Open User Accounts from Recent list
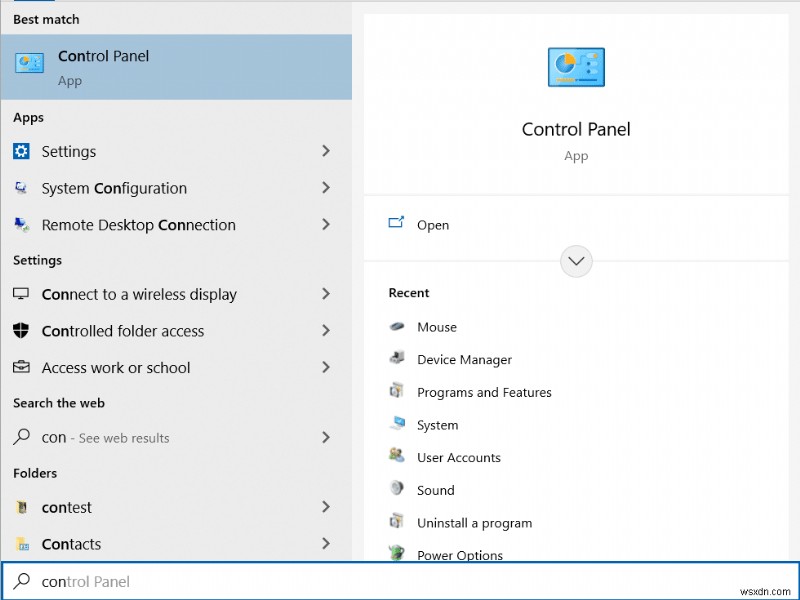Image resolution: width=800 pixels, height=600 pixels. pyautogui.click(x=458, y=458)
